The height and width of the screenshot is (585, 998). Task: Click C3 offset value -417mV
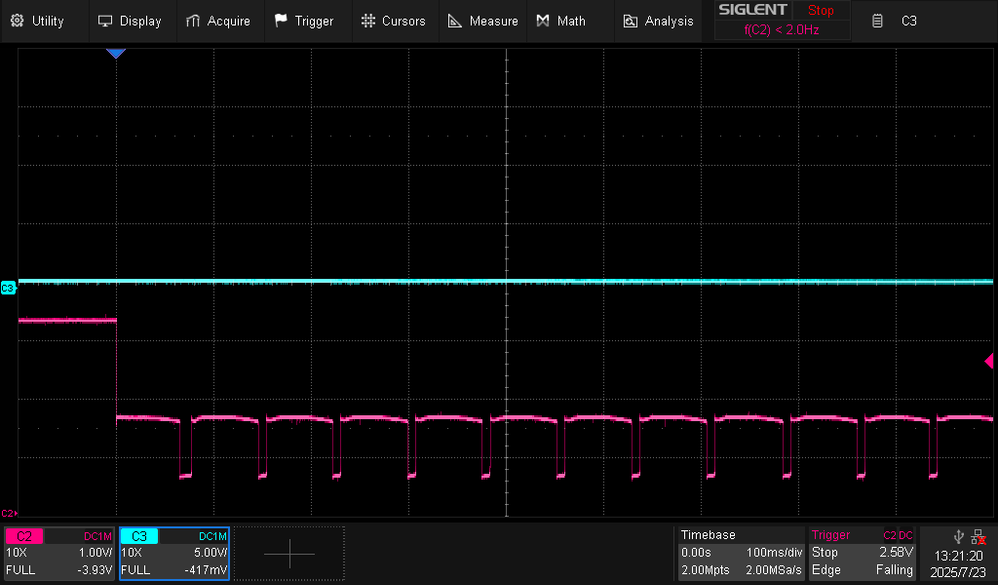click(x=206, y=570)
